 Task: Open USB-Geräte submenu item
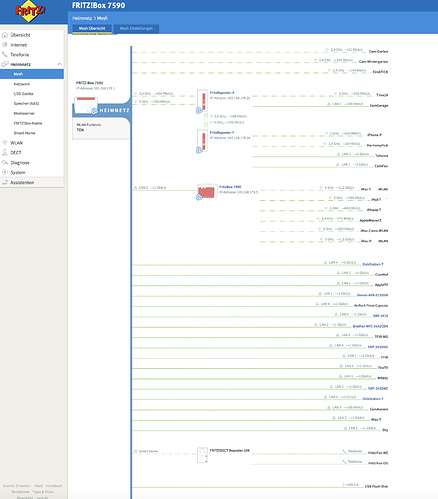click(x=23, y=94)
